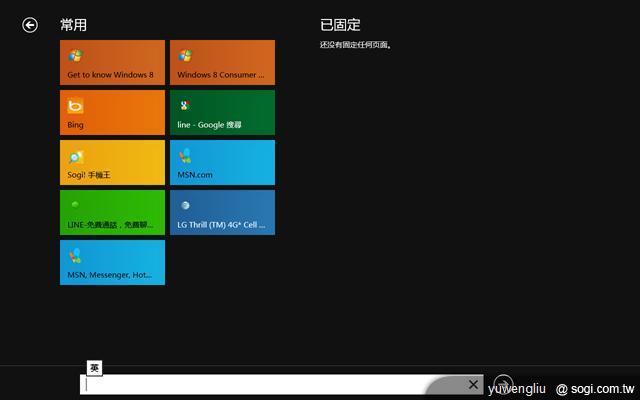Viewport: 640px width, 400px height.
Task: Click the MSN butterfly icon on MSN.com tile
Action: coord(185,156)
